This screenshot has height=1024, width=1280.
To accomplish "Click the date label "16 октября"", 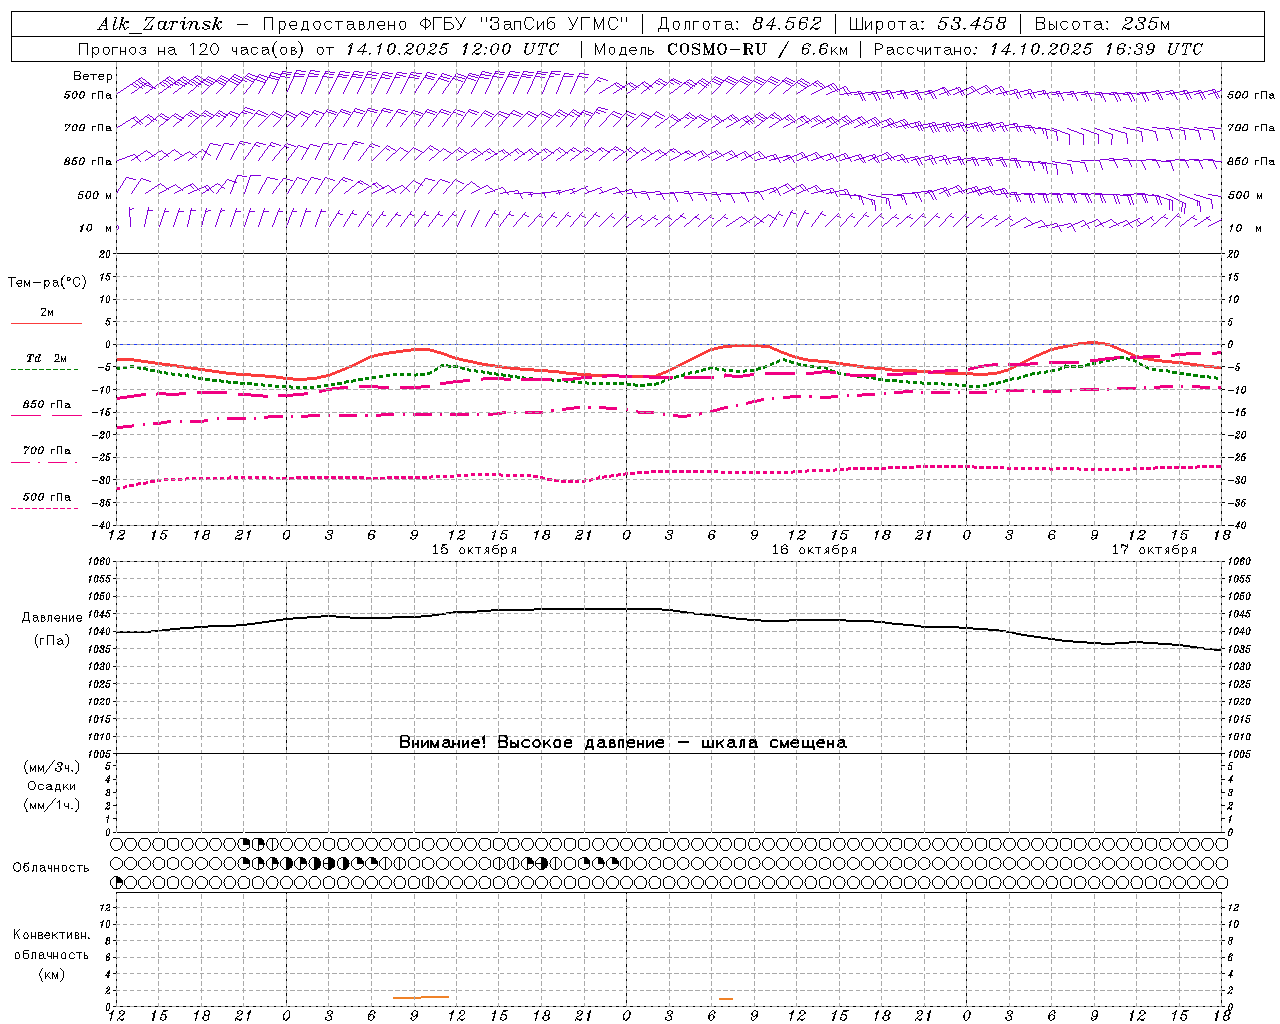I will (814, 550).
